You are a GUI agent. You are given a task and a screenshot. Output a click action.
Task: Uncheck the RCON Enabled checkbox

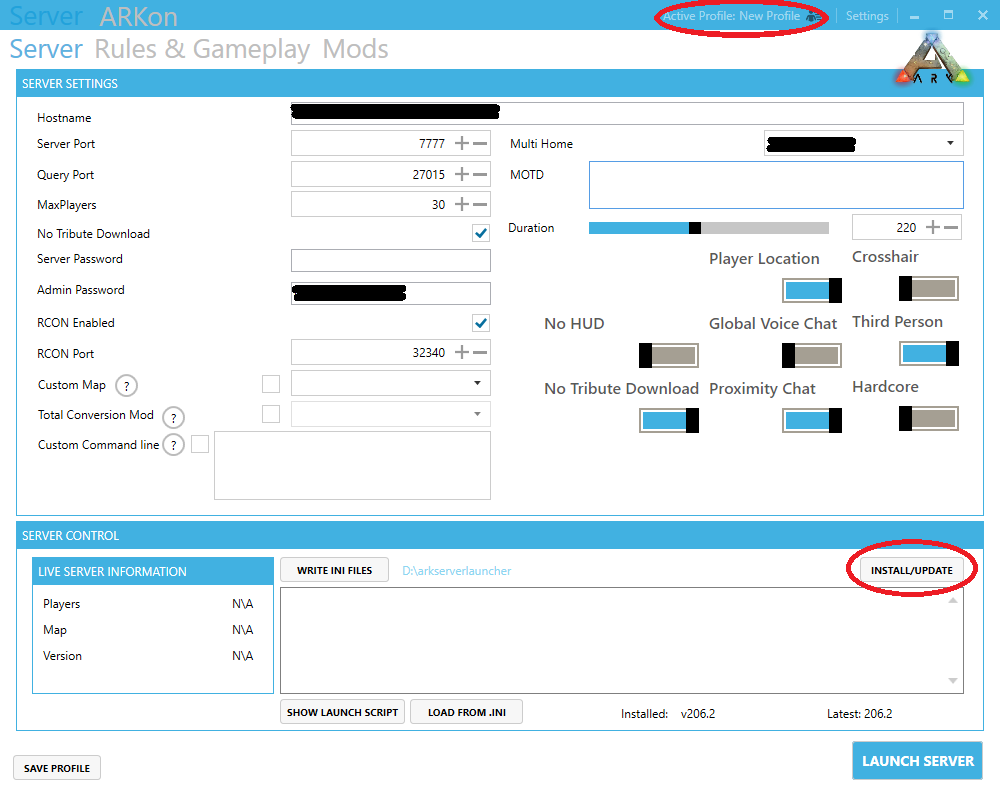pyautogui.click(x=481, y=323)
